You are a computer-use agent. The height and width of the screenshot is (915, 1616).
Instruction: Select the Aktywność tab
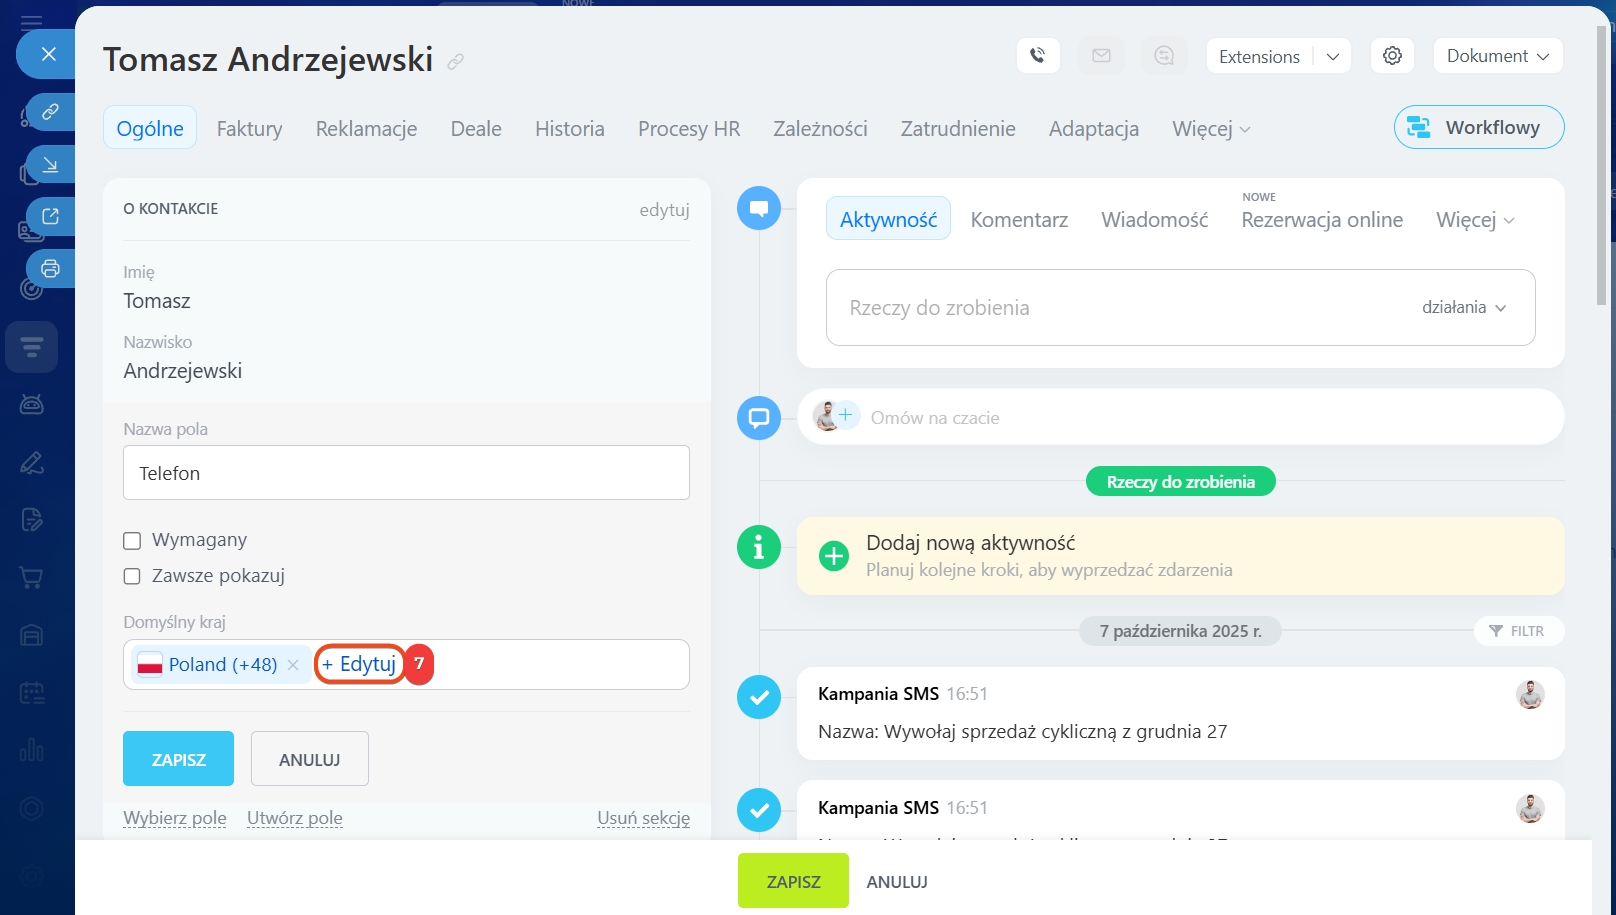coord(888,219)
